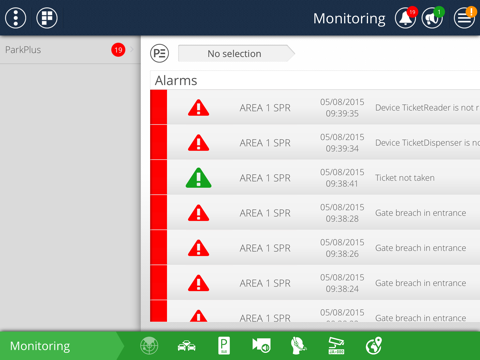Click red severity bar of 09:38:24 gate breach
The height and width of the screenshot is (360, 480).
click(x=158, y=282)
